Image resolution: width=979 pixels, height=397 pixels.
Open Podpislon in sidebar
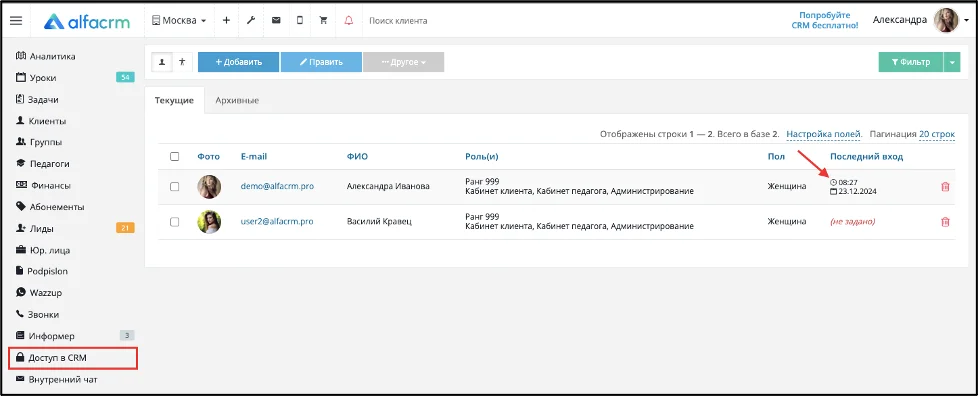click(x=41, y=272)
